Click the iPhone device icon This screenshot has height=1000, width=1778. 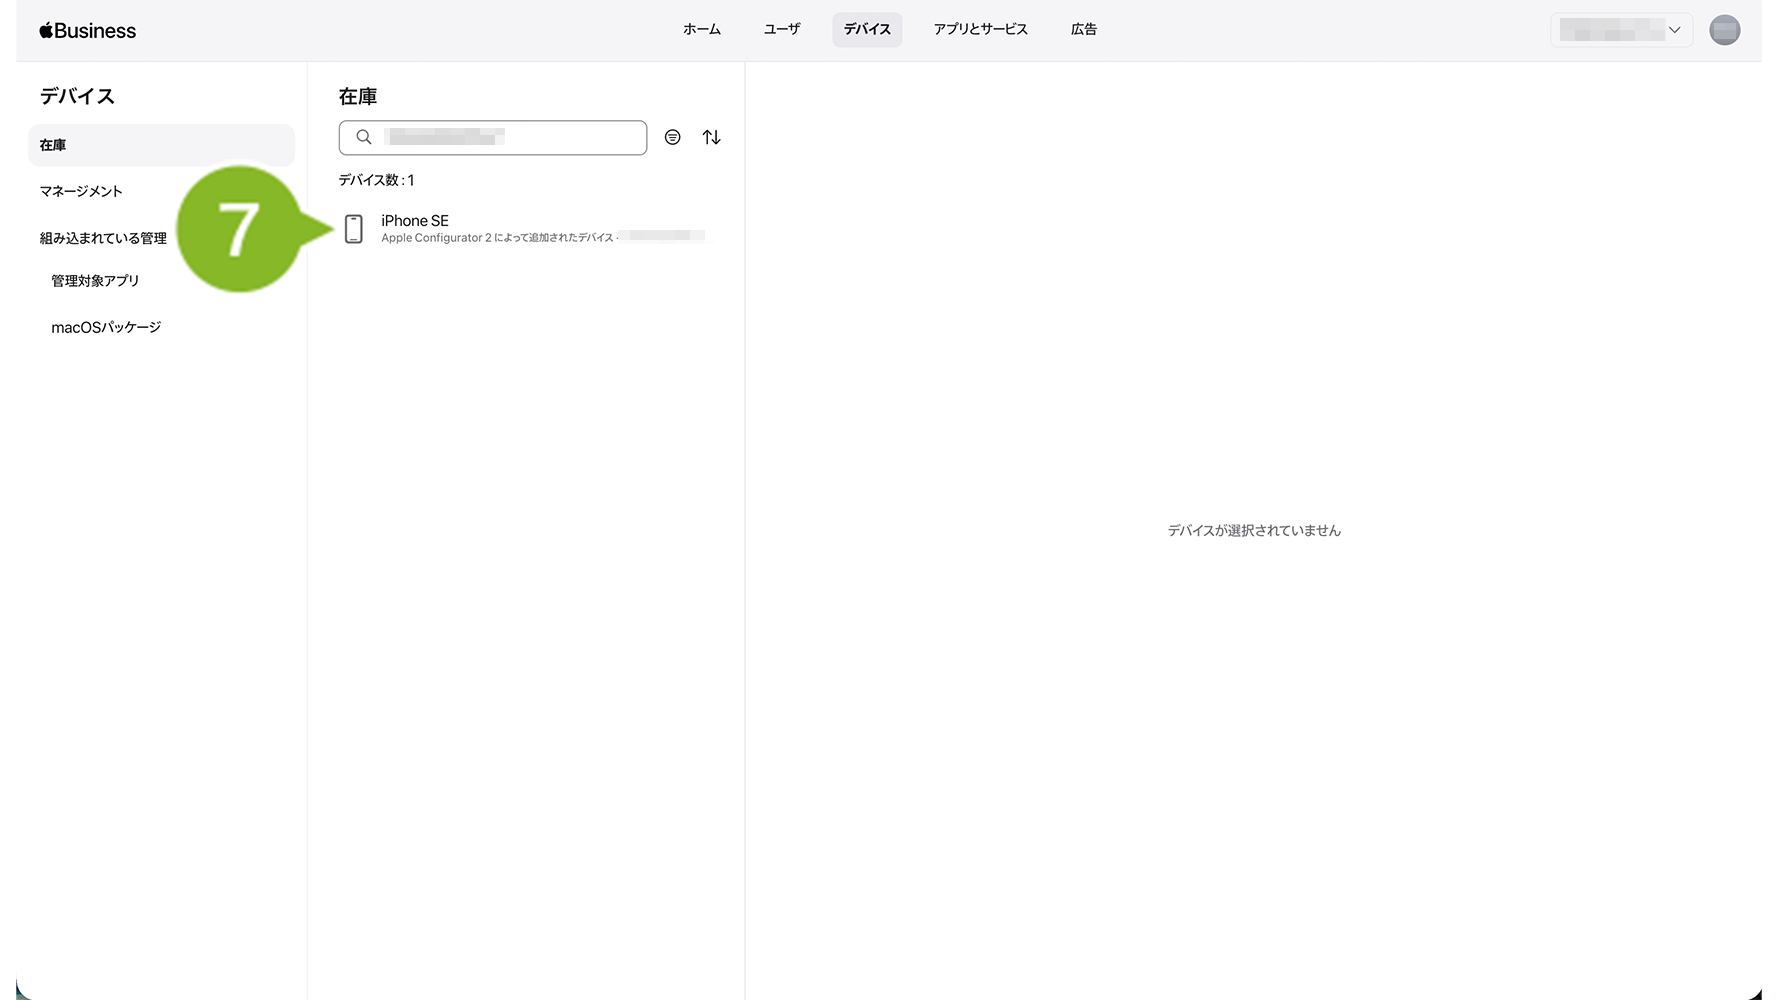[354, 229]
